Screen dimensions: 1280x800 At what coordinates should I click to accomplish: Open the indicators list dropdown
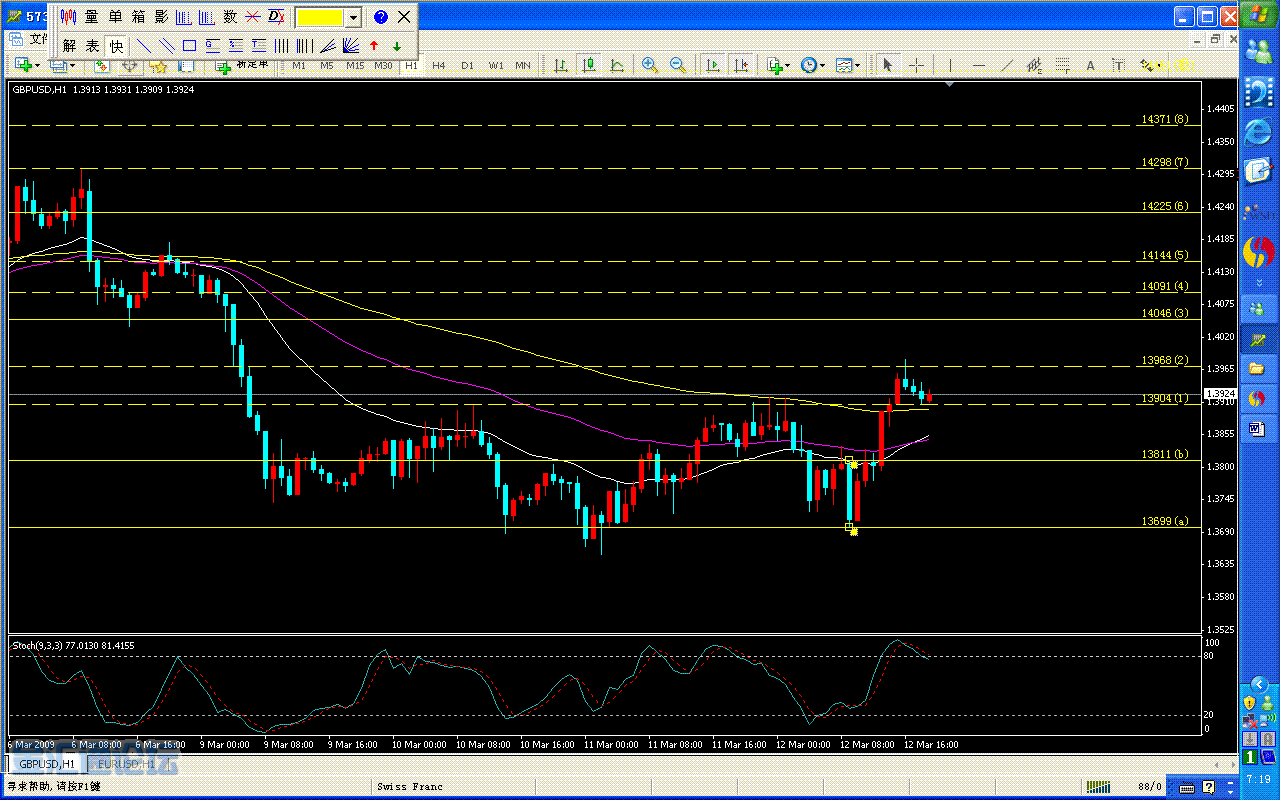[778, 66]
